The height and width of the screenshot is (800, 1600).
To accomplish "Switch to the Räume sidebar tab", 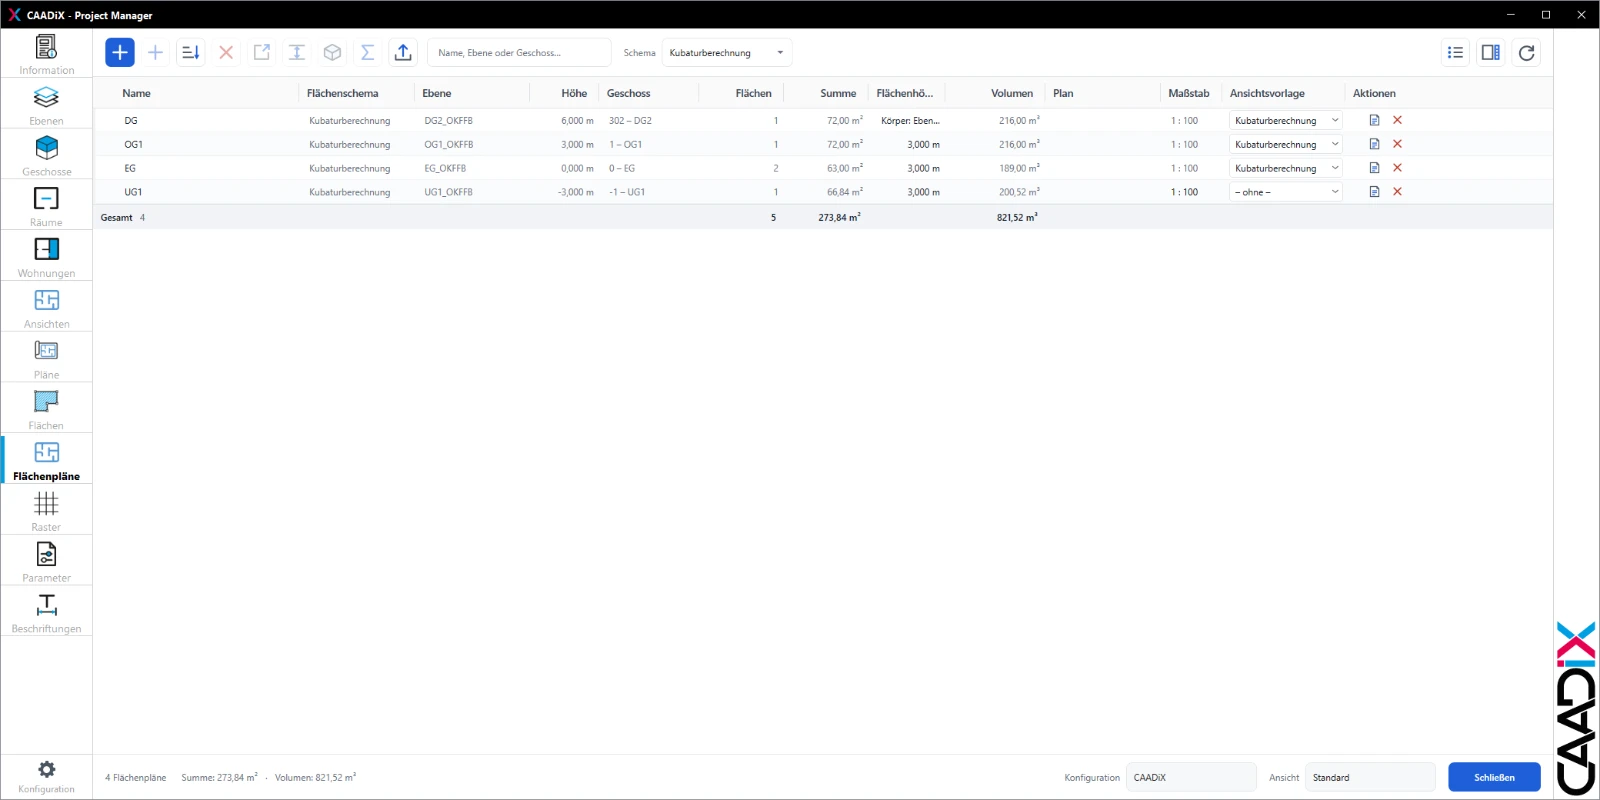I will (x=46, y=207).
